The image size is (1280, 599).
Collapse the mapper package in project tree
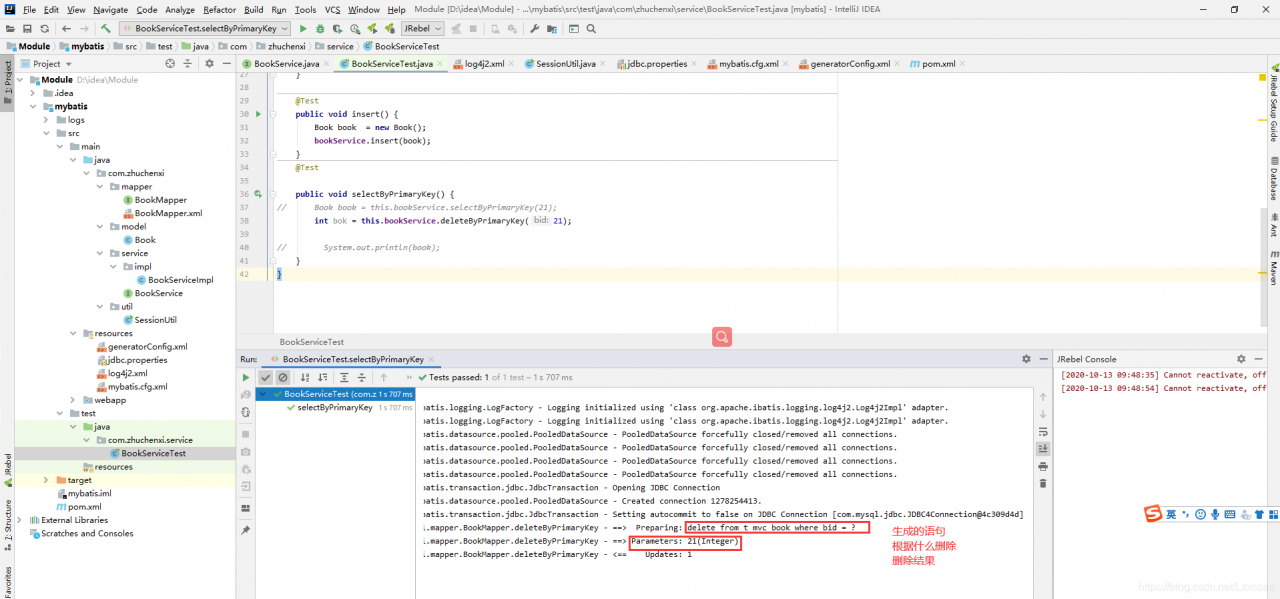pos(100,187)
